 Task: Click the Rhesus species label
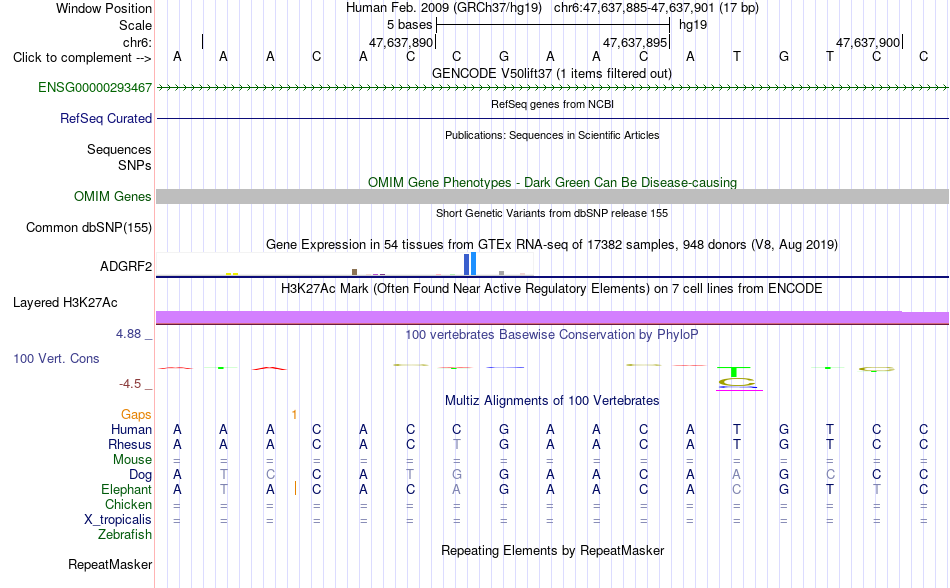point(130,444)
